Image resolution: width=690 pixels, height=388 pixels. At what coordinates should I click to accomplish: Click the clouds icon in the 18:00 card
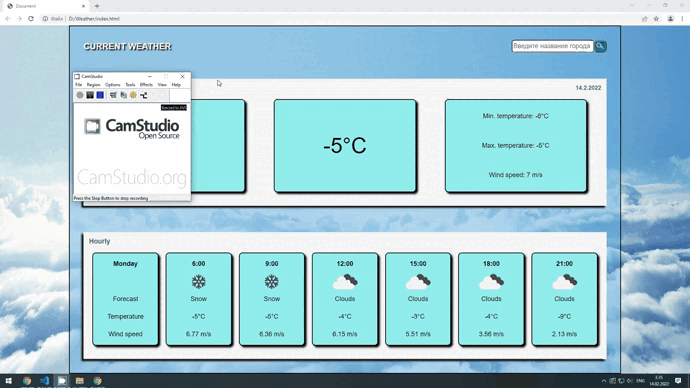[491, 282]
